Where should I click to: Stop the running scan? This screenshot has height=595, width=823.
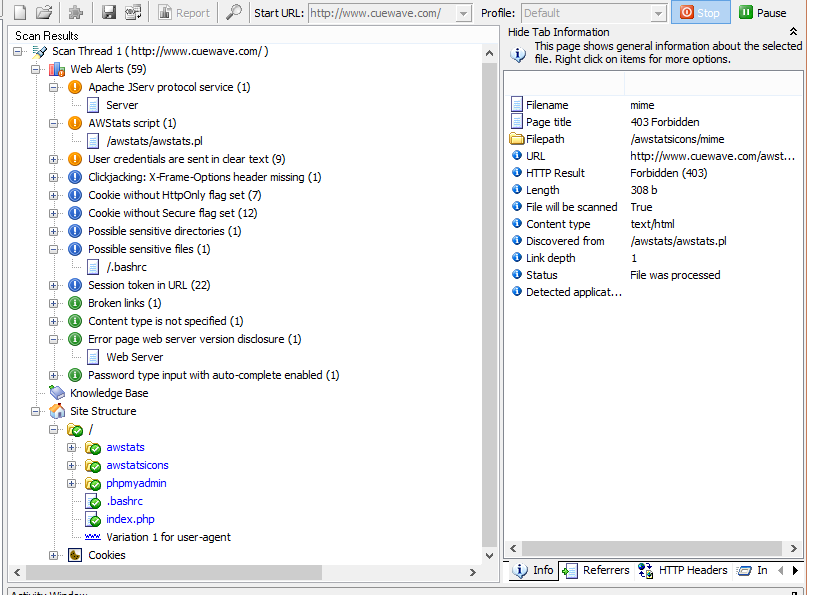tap(700, 13)
